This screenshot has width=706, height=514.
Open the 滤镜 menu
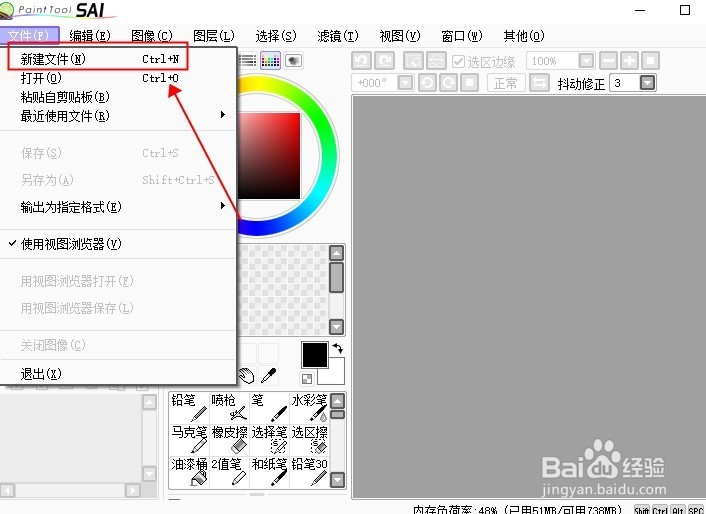point(338,36)
